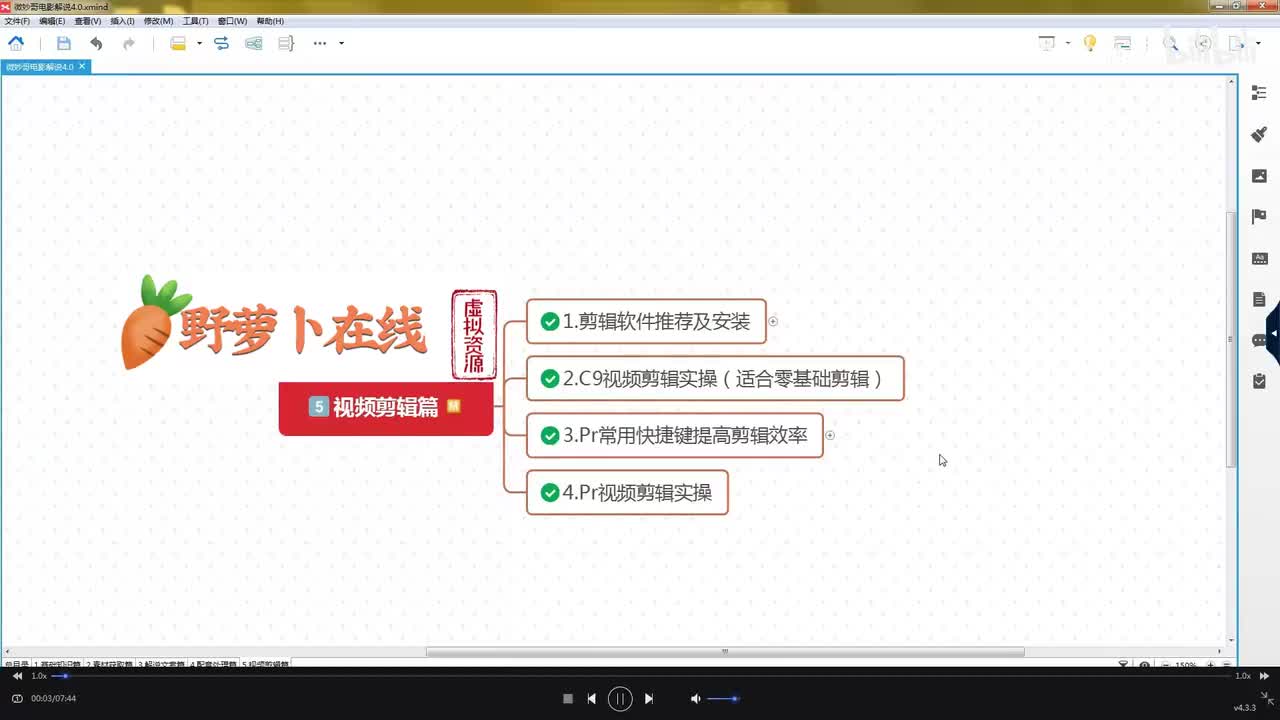Image resolution: width=1280 pixels, height=720 pixels.
Task: Click the export icon in the toolbar
Action: [x=1236, y=43]
